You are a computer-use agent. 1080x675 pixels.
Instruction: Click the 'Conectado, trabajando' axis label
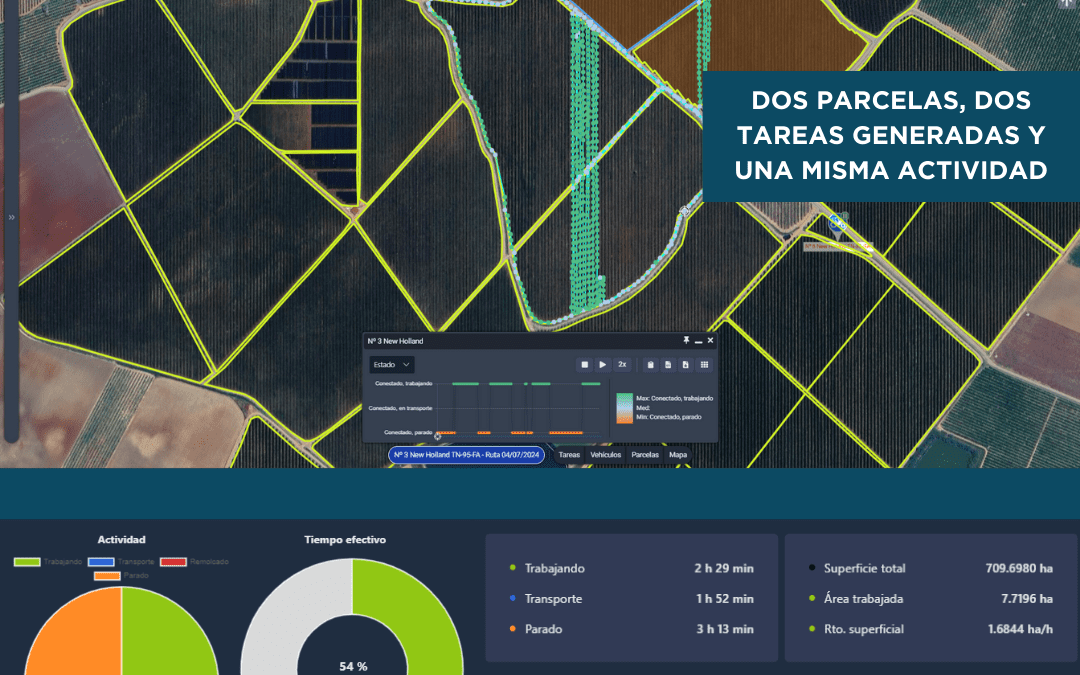pyautogui.click(x=404, y=383)
